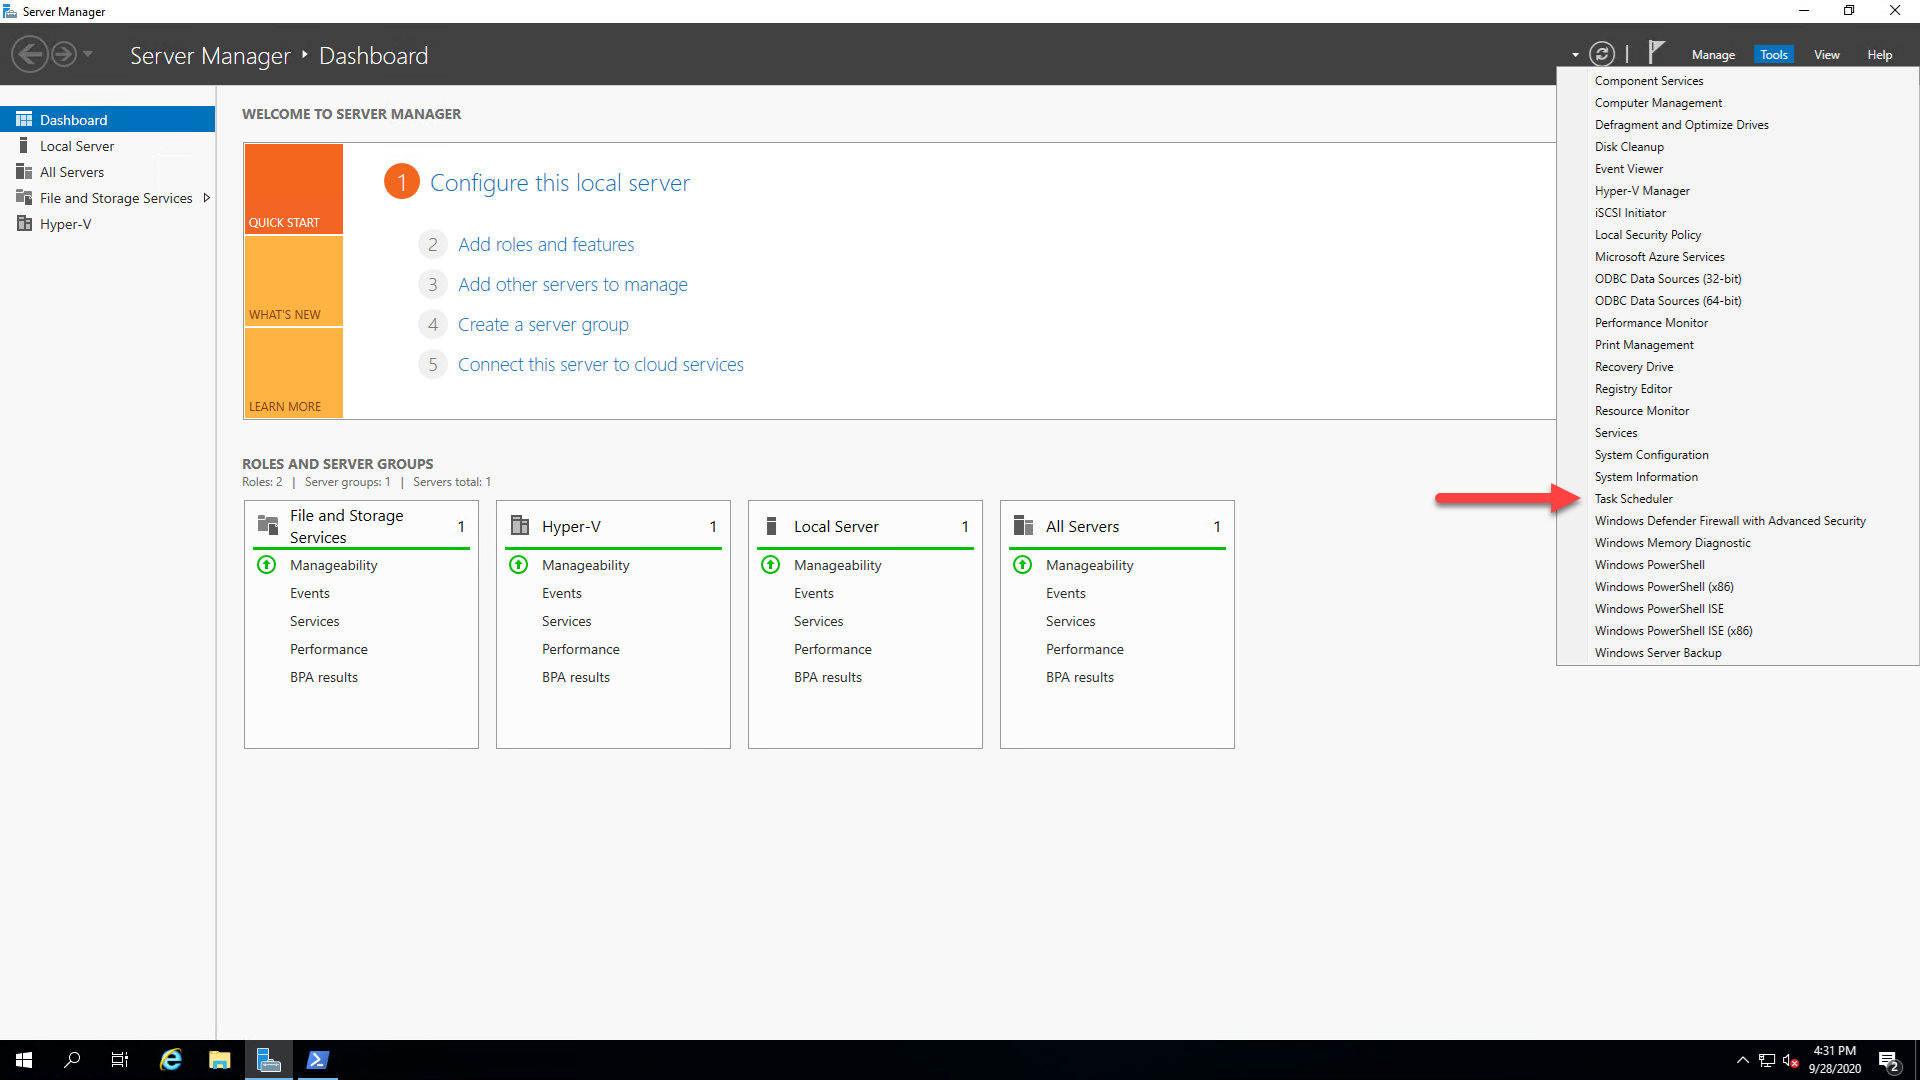1920x1080 pixels.
Task: Select Dashboard in the sidebar
Action: 108,119
